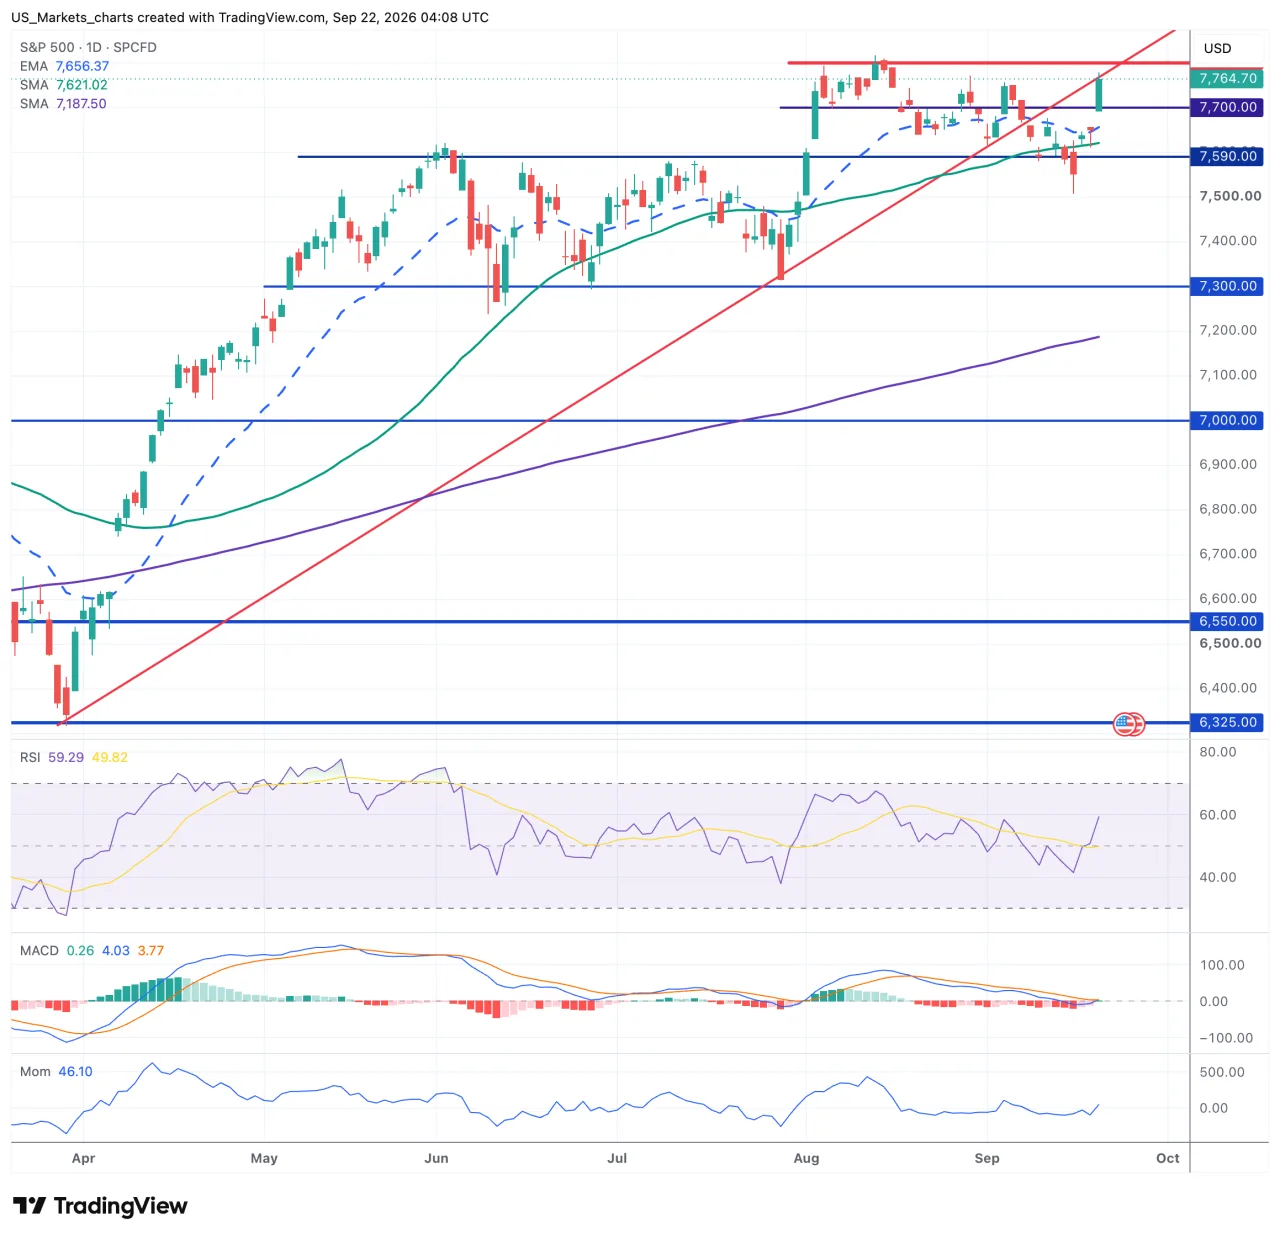Click the Jul label on time axis
The image size is (1280, 1239).
pyautogui.click(x=617, y=1158)
